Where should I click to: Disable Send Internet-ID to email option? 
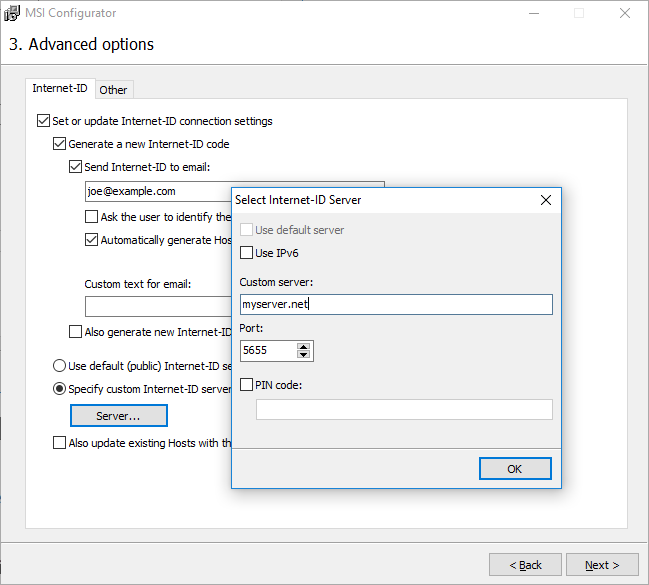[x=75, y=167]
